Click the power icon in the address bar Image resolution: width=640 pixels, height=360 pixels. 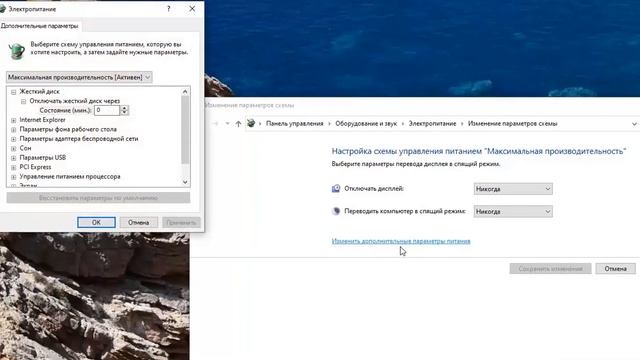click(251, 123)
